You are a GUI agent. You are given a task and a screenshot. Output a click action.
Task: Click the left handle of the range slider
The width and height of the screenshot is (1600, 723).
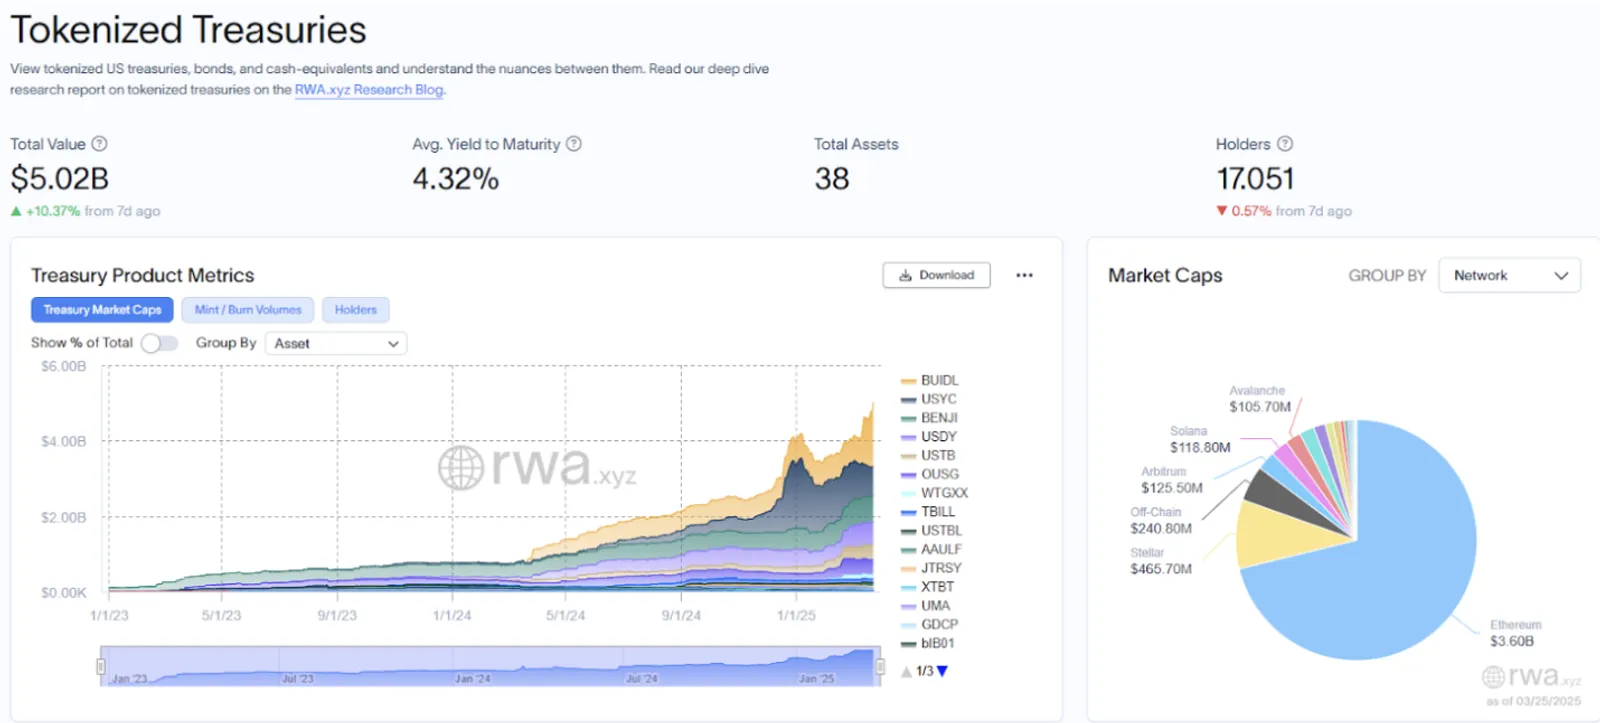101,666
